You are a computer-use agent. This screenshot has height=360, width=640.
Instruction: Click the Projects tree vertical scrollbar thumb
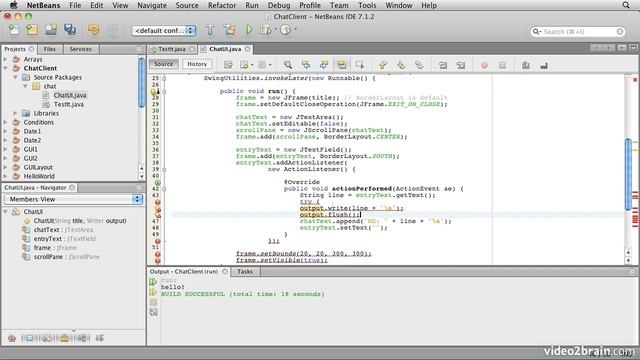[141, 83]
